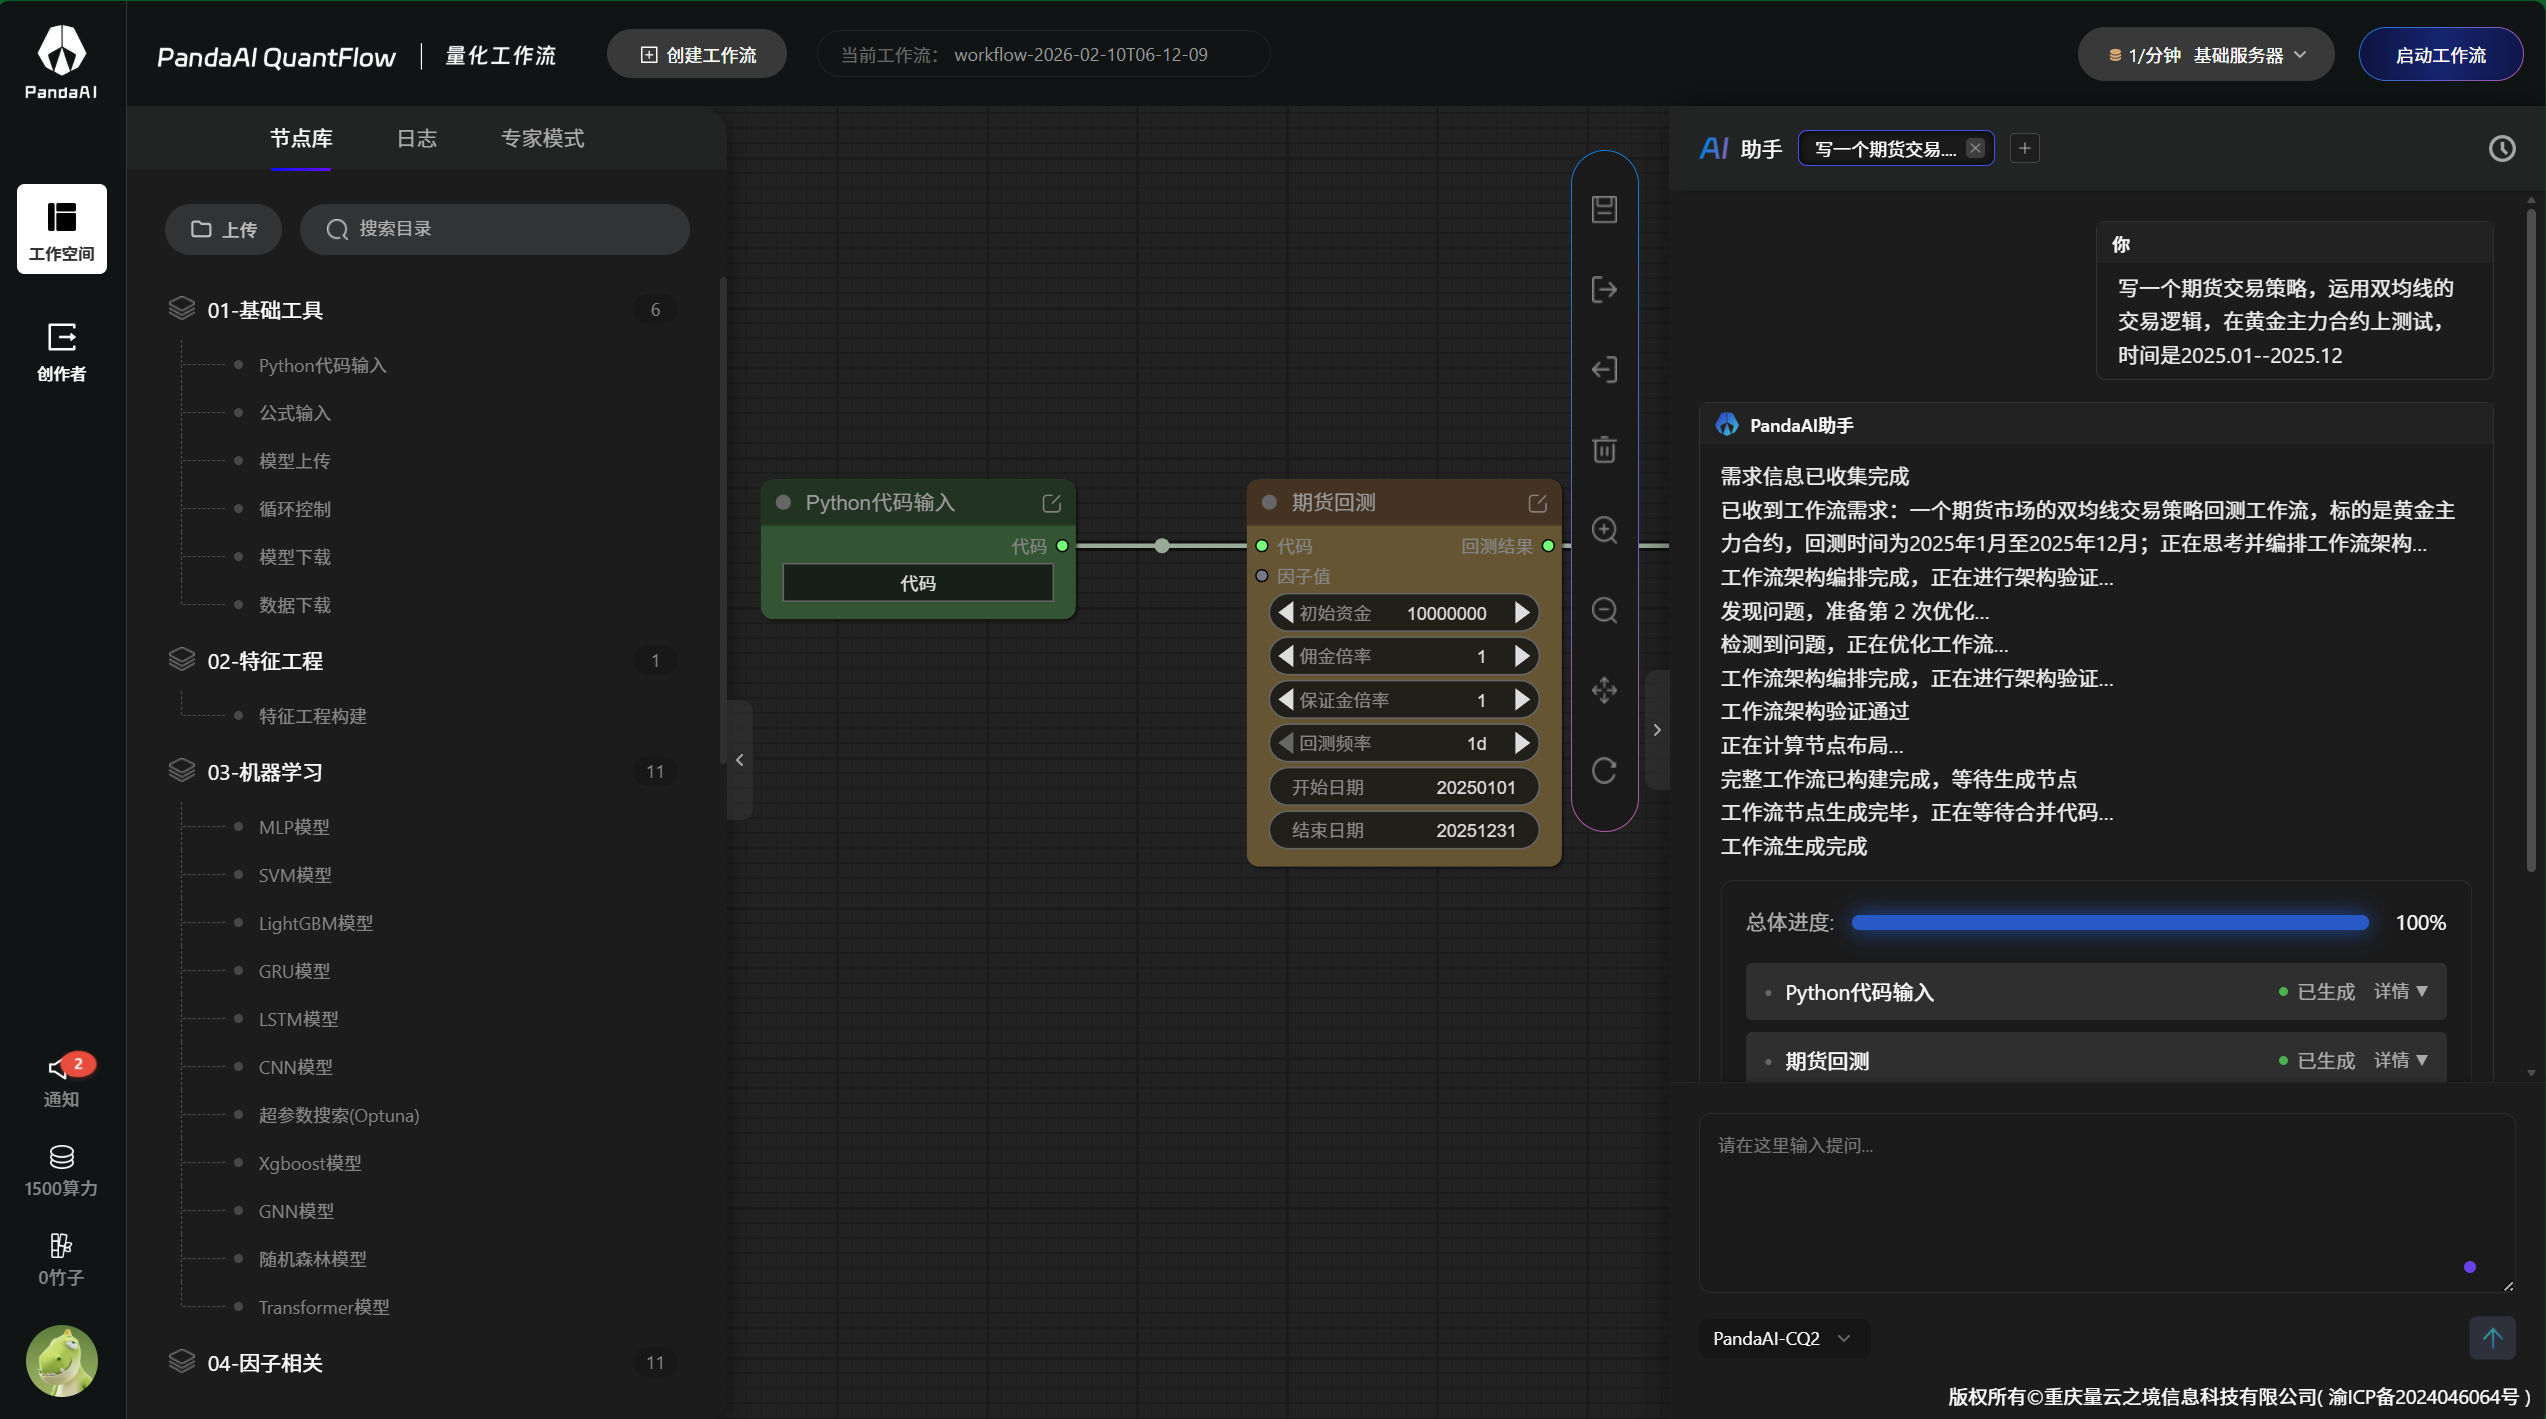The width and height of the screenshot is (2546, 1419).
Task: Expand 详情 for Python代码输入 progress row
Action: pos(2401,991)
